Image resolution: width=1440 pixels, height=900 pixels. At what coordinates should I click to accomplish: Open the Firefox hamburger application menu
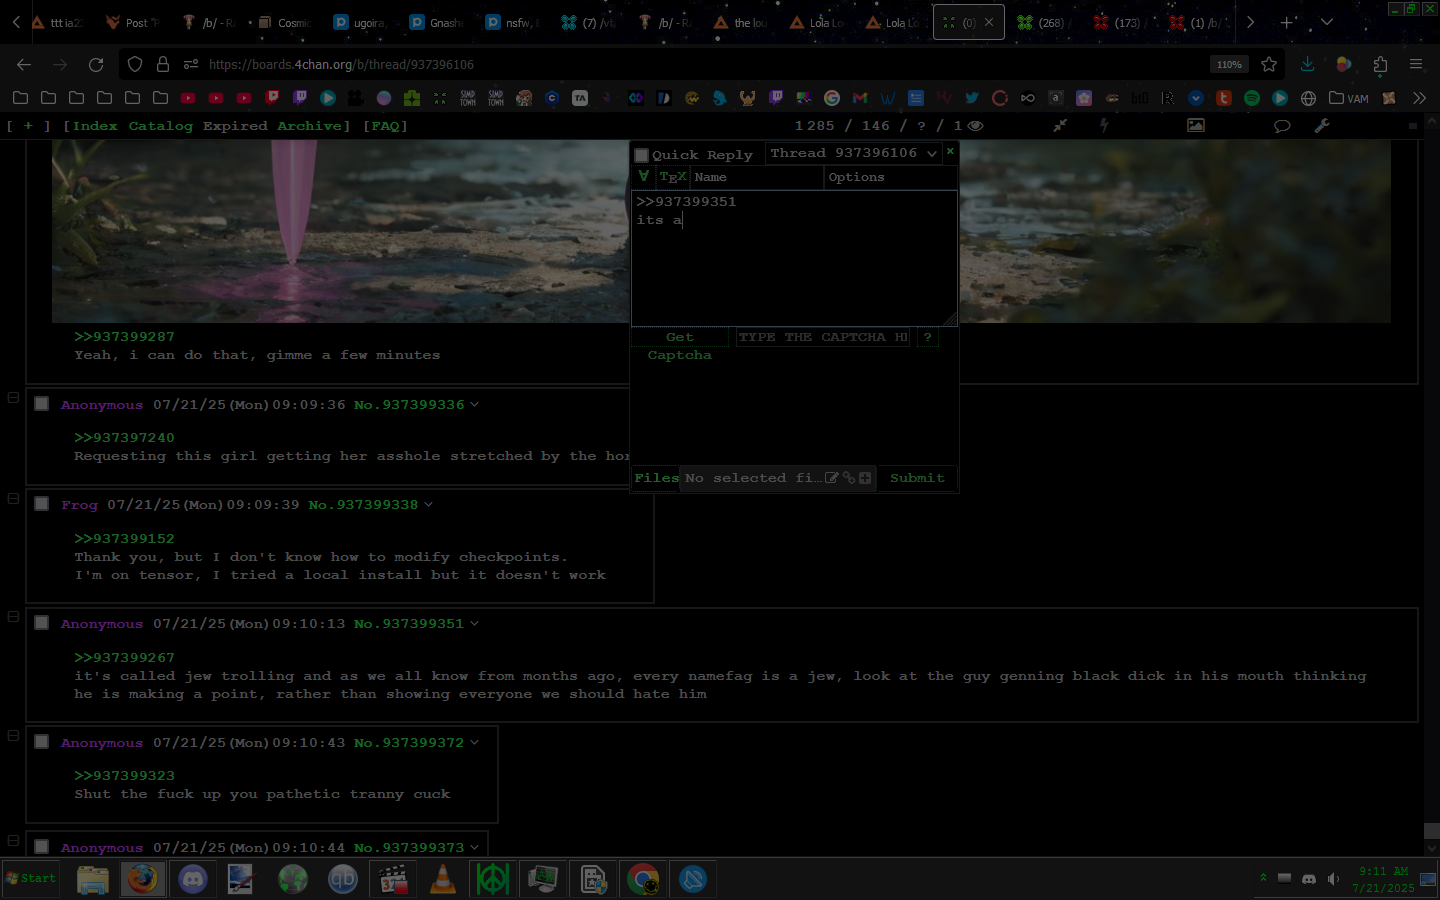1416,64
